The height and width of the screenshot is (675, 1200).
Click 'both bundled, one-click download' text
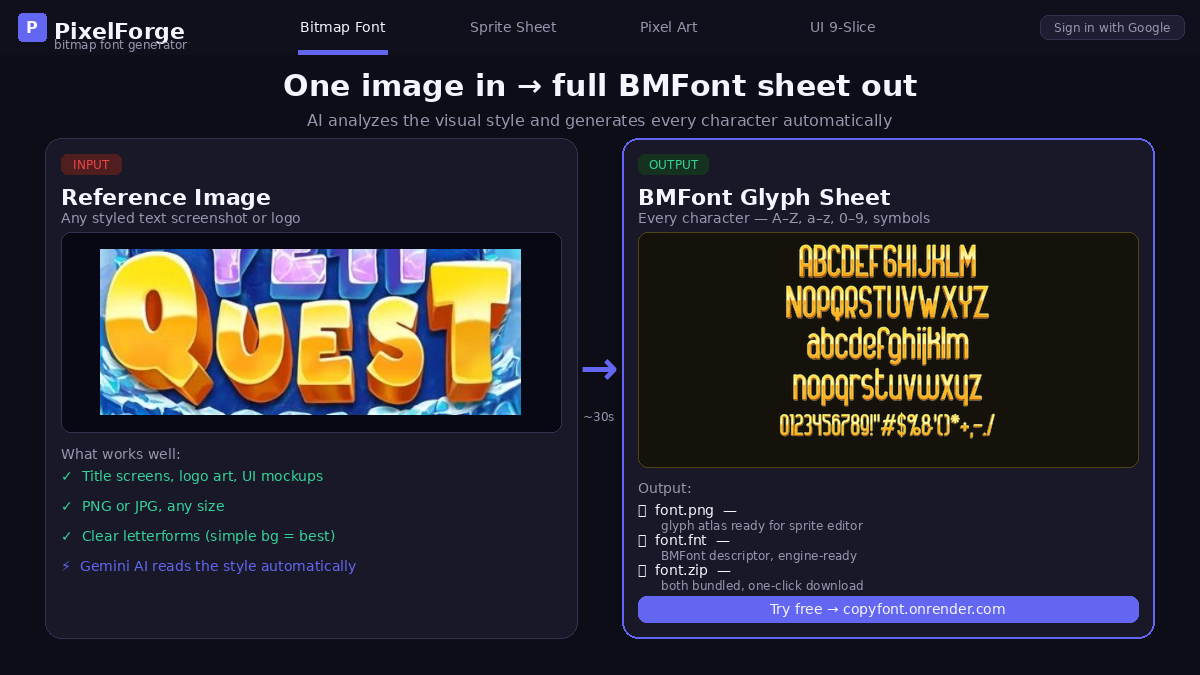click(x=762, y=586)
